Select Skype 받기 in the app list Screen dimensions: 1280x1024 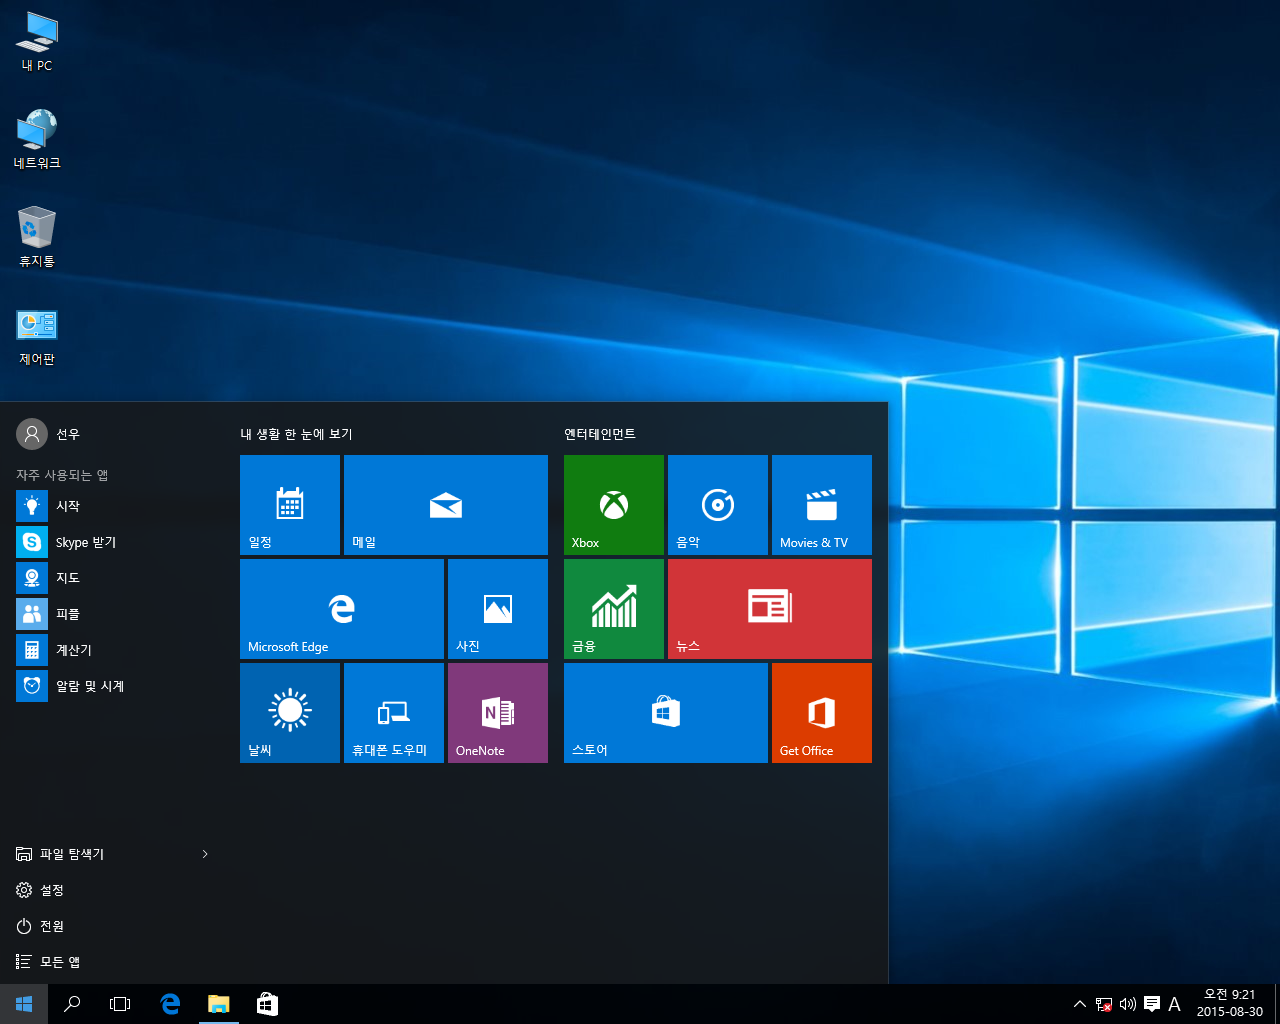click(x=112, y=542)
